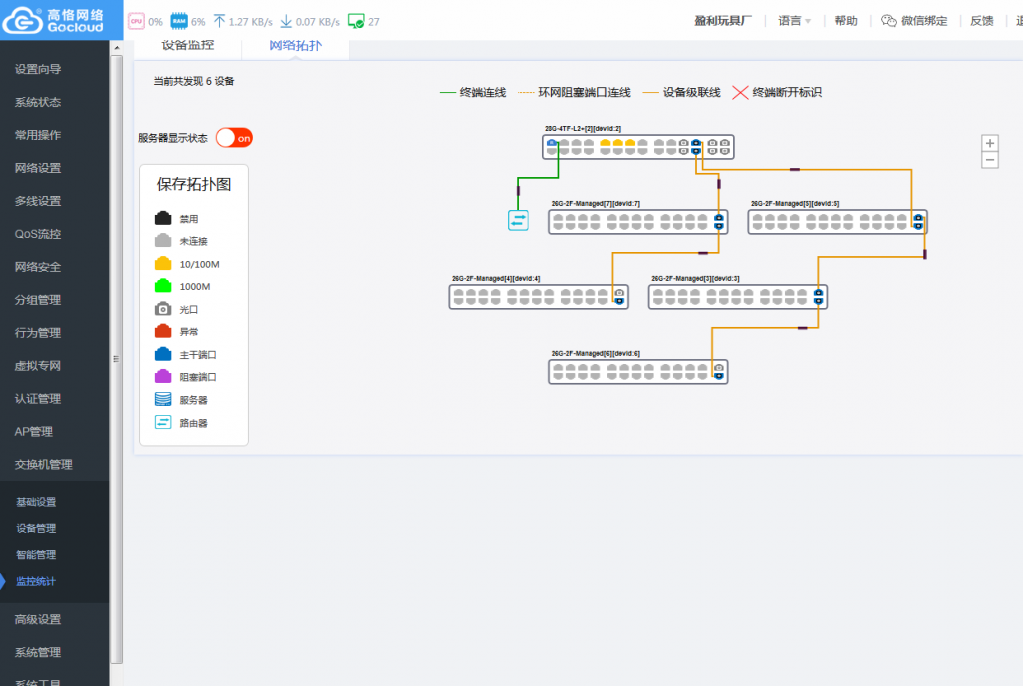Click the 保存拓扑图 button
1023x686 pixels.
coord(194,185)
